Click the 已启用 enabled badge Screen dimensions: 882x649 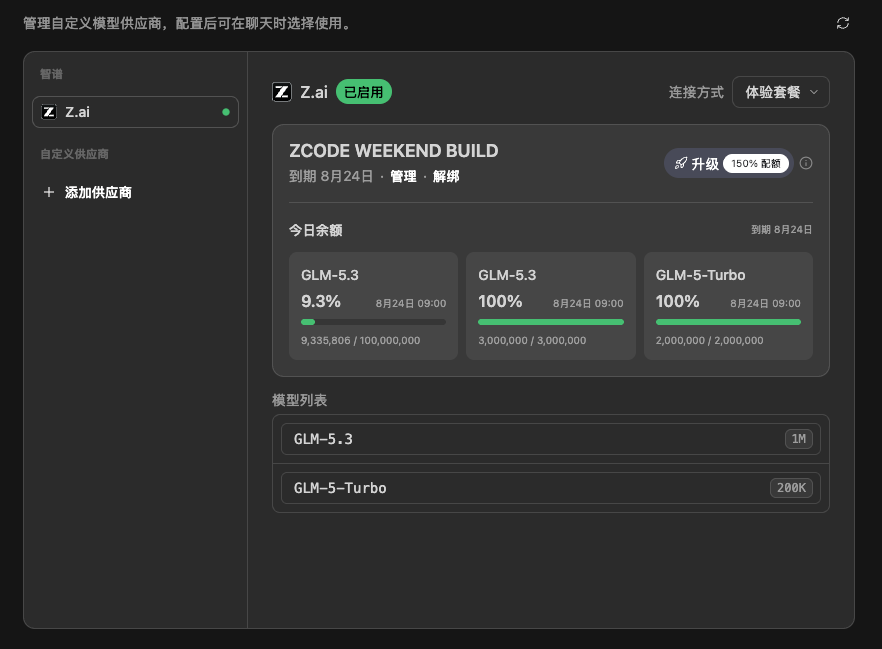pos(363,92)
